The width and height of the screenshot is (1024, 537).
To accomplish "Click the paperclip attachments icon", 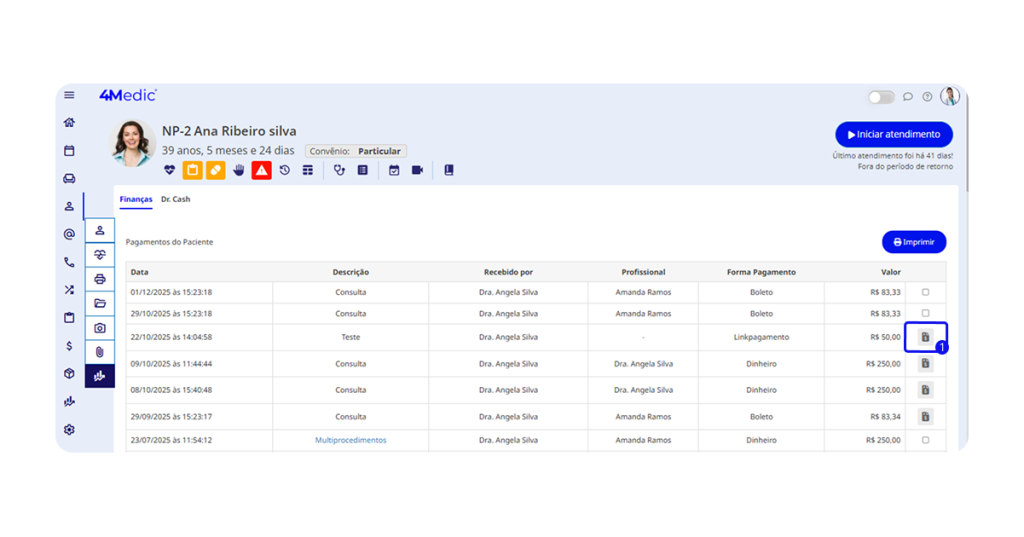I will 100,352.
